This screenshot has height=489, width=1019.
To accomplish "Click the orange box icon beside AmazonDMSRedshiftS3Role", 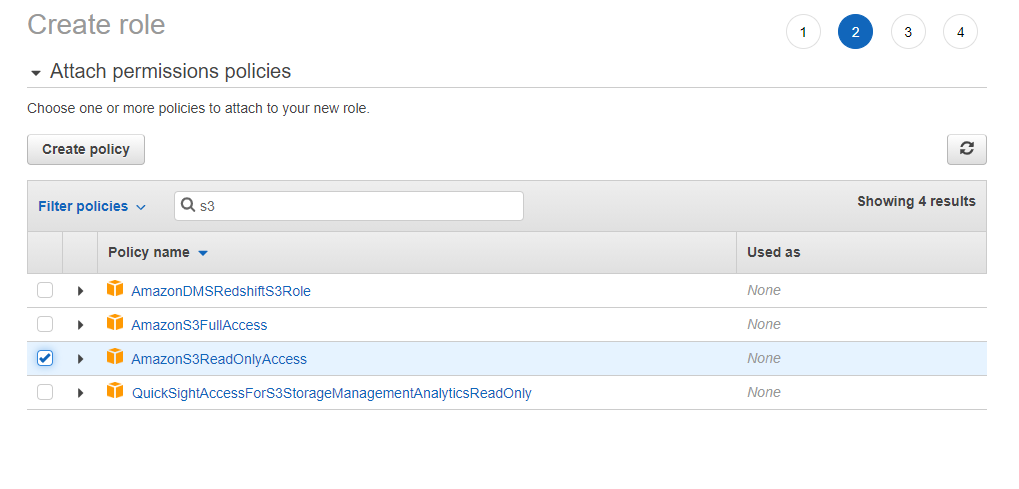I will [115, 289].
